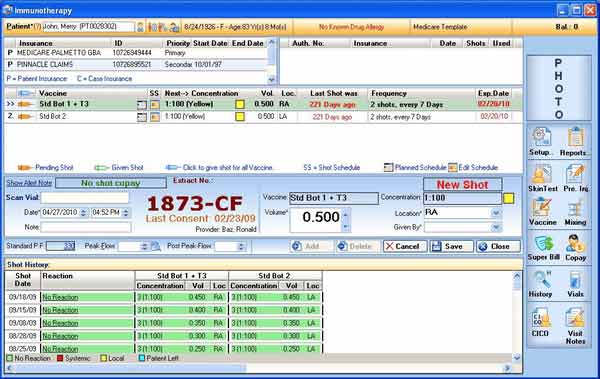Decrease the Volume with down arrow
Image resolution: width=600 pixels, height=379 pixels.
point(346,227)
